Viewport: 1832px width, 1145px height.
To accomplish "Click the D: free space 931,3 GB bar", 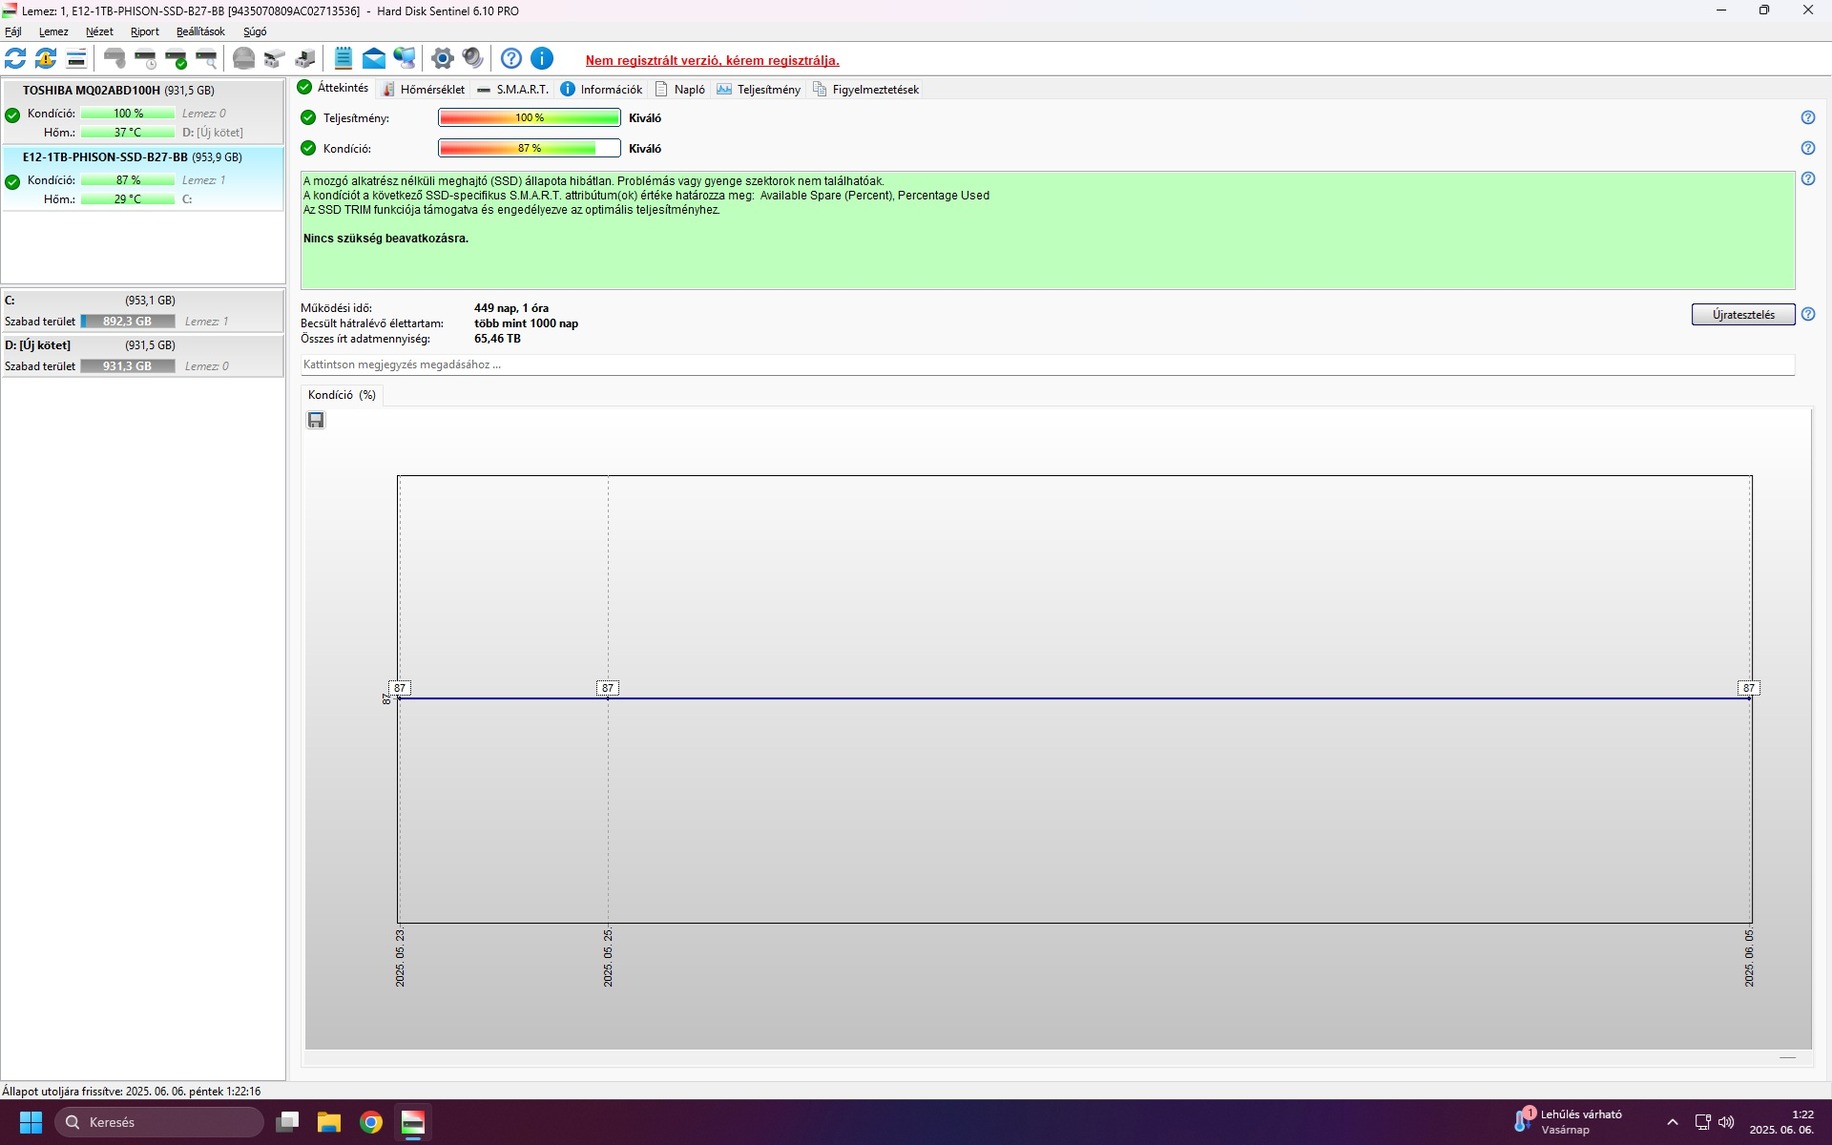I will coord(128,366).
